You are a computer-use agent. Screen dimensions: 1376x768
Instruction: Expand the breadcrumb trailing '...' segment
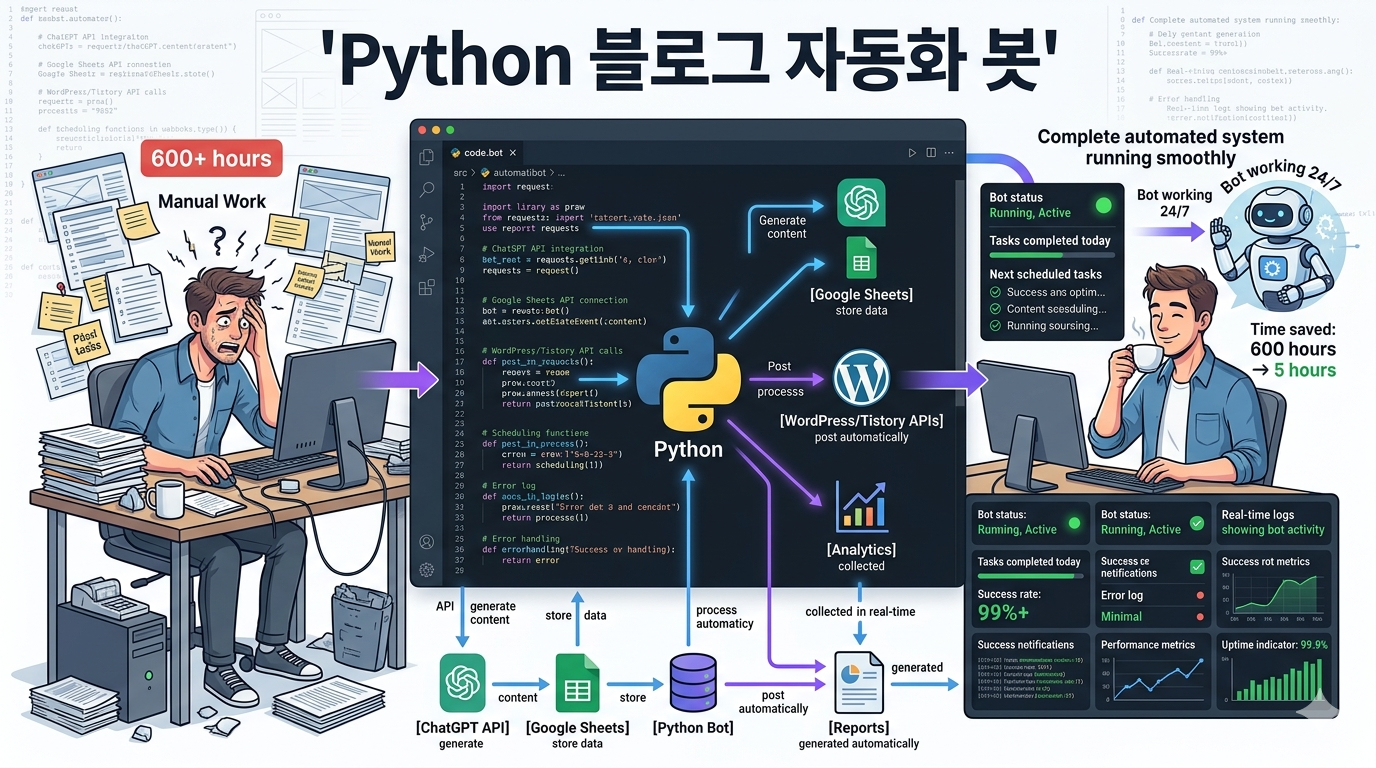point(562,173)
